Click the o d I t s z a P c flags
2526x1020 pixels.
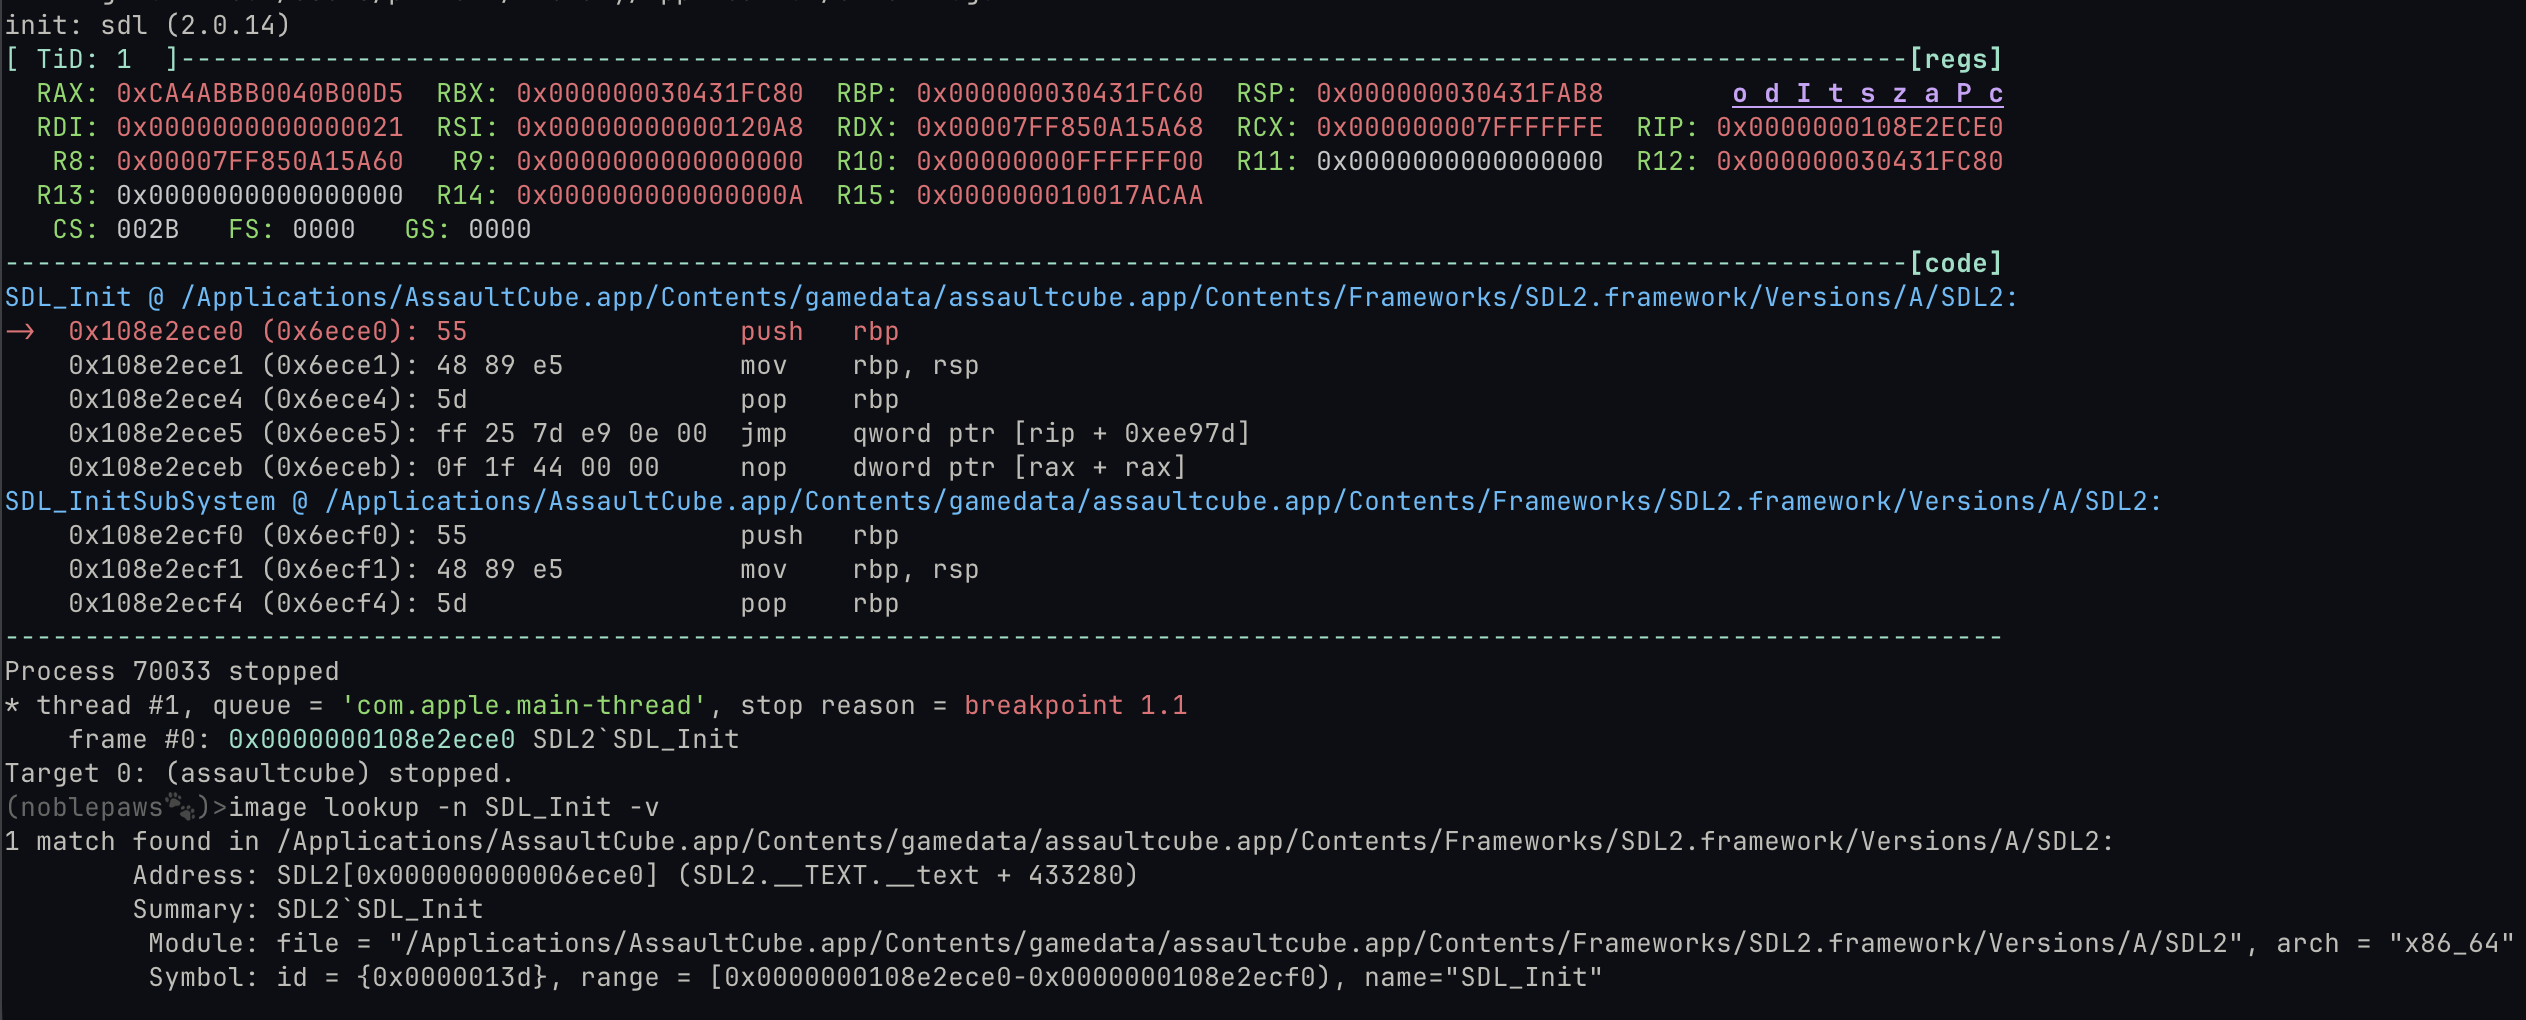pos(1868,94)
